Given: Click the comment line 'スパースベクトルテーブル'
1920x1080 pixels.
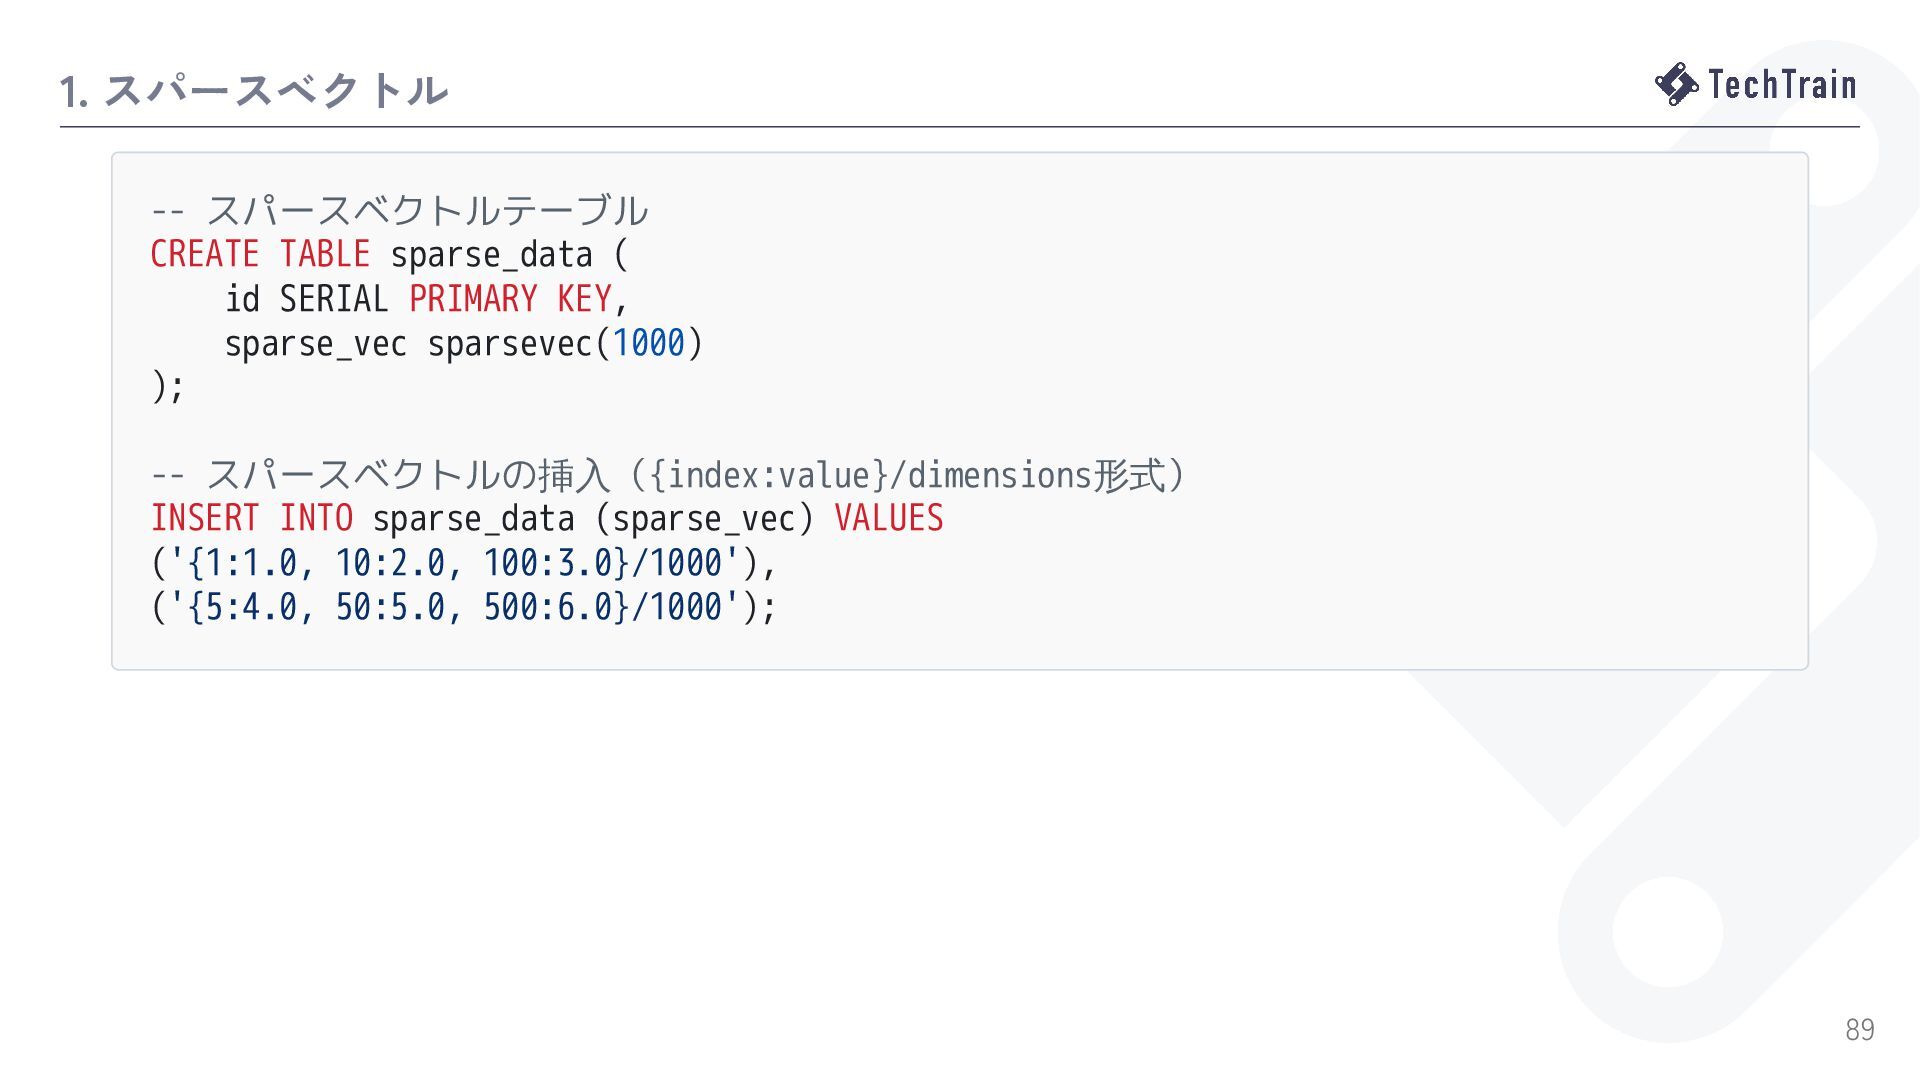Looking at the screenshot, I should (399, 211).
